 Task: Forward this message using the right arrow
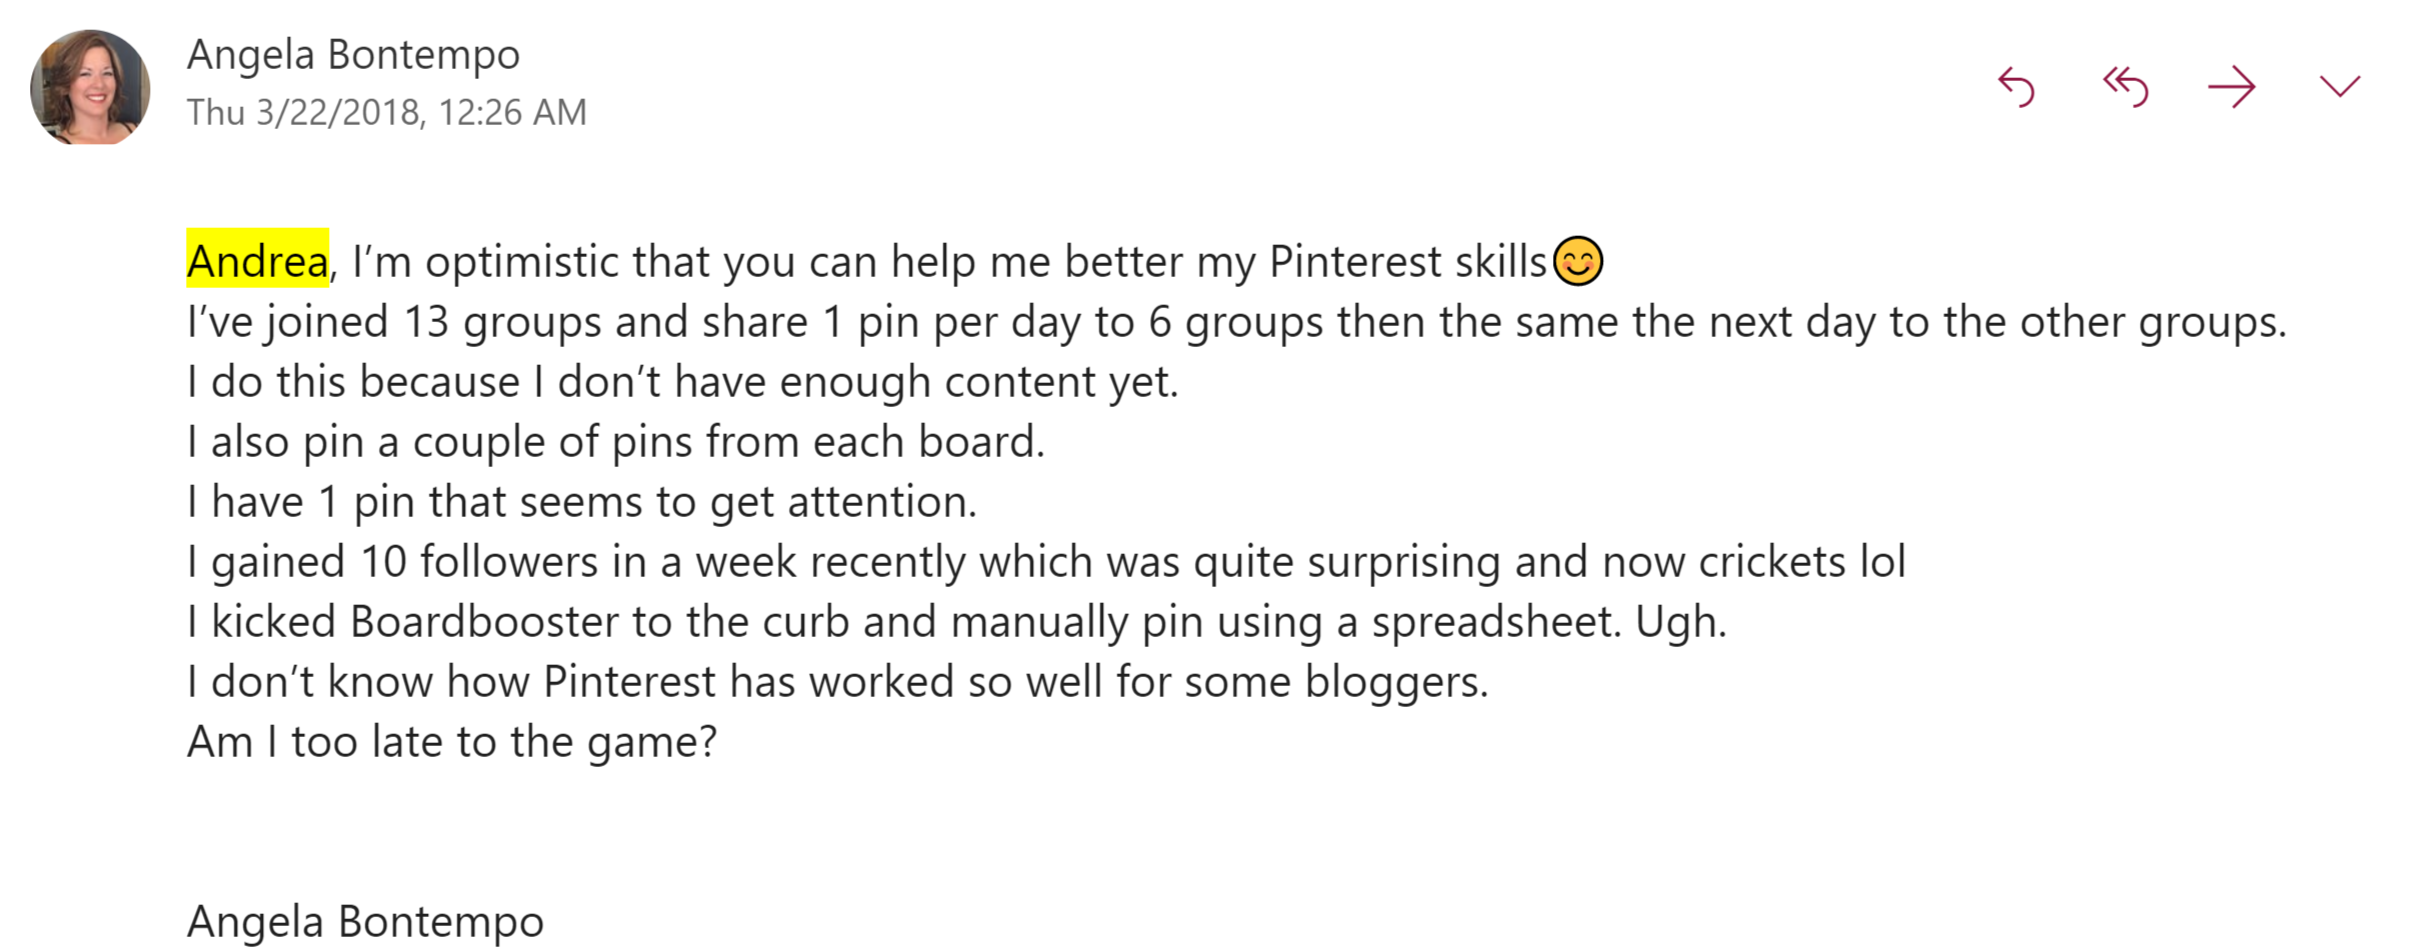pos(2232,87)
